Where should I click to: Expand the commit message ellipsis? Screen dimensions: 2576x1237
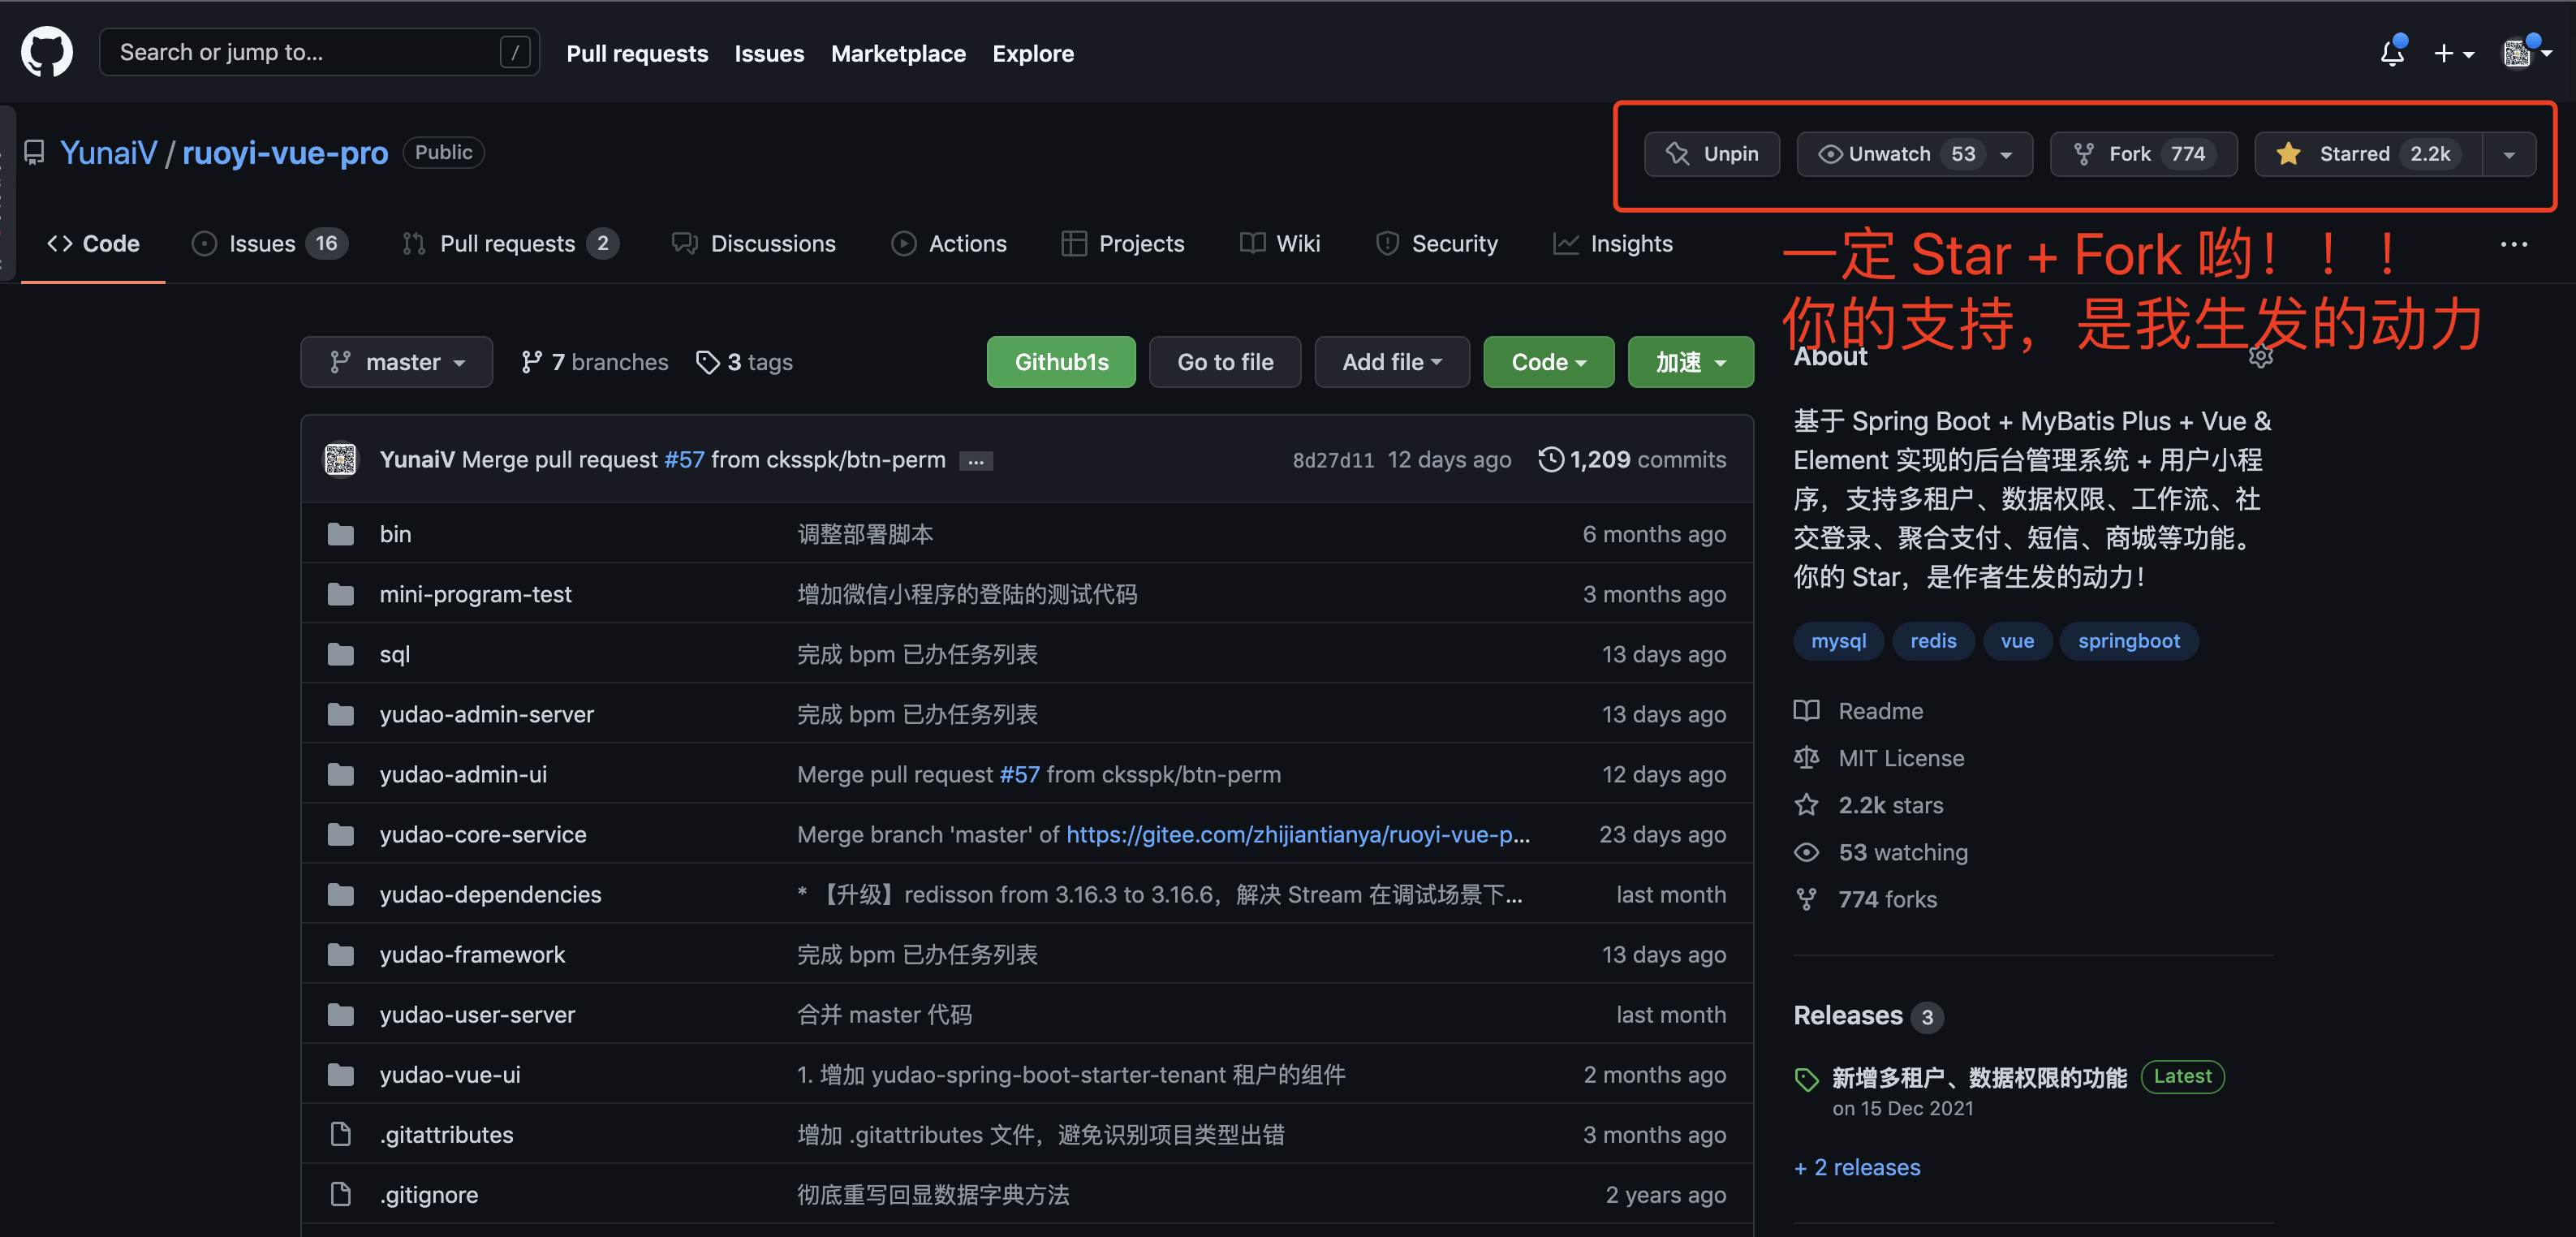pyautogui.click(x=975, y=461)
